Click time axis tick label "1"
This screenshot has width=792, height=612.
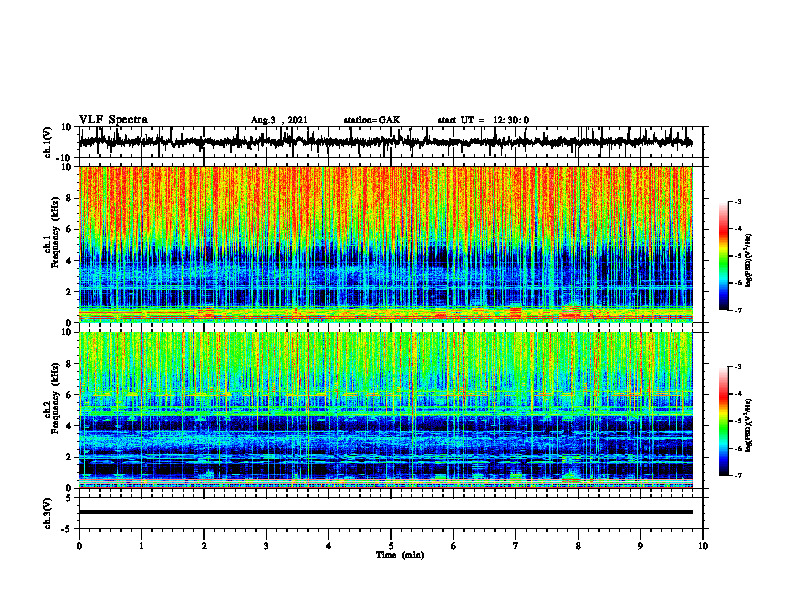pos(141,546)
